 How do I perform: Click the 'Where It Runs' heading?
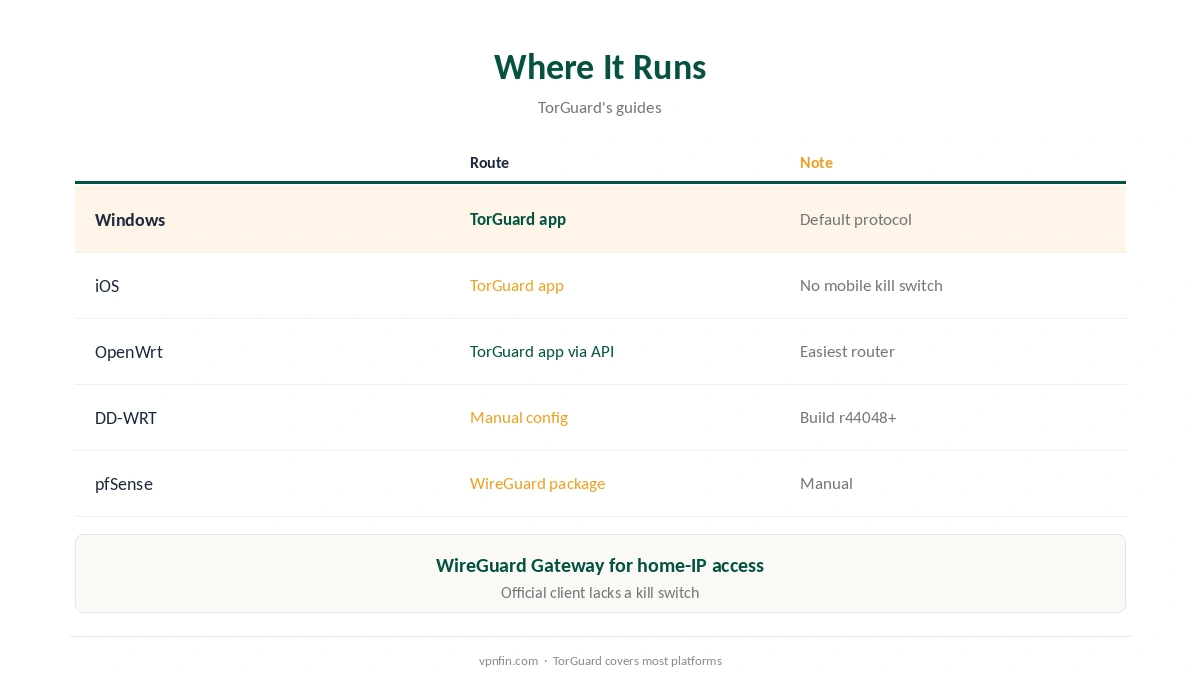tap(600, 67)
